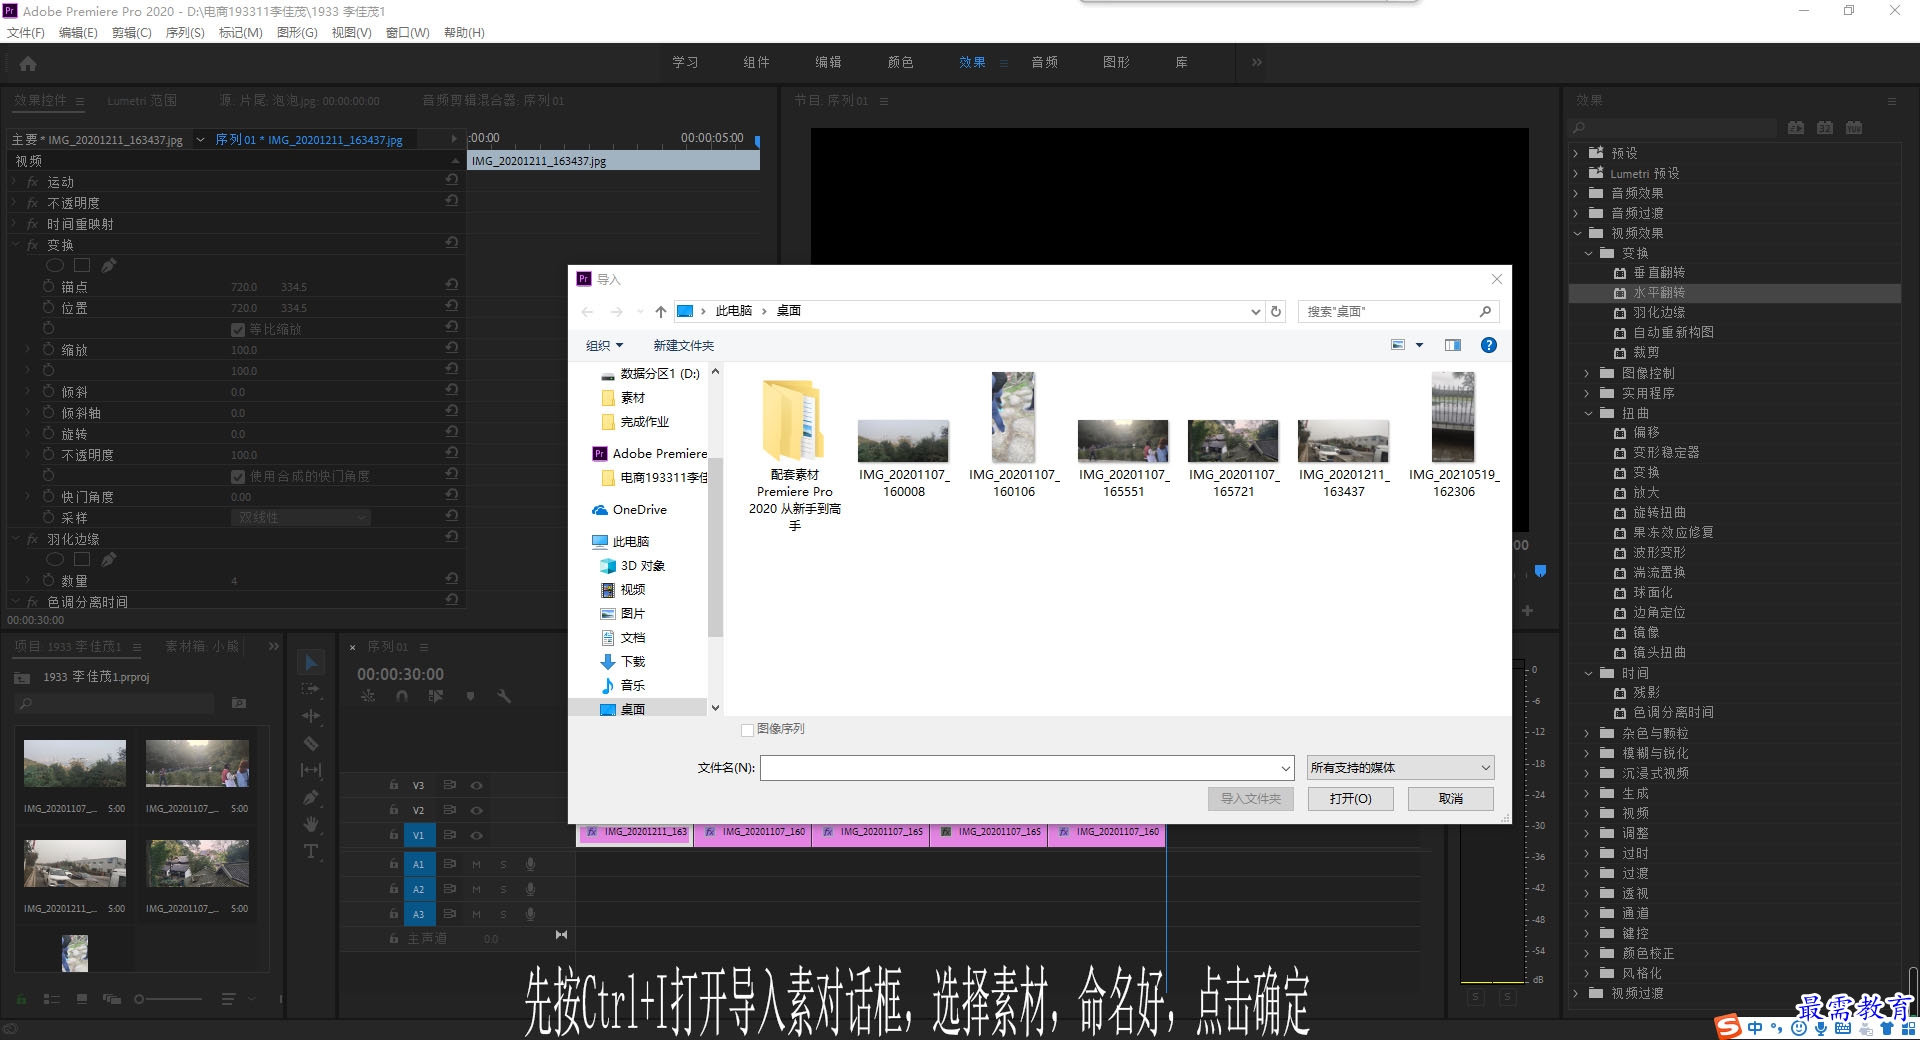Click the 搜索"桌面" search box
1920x1040 pixels.
click(1398, 312)
